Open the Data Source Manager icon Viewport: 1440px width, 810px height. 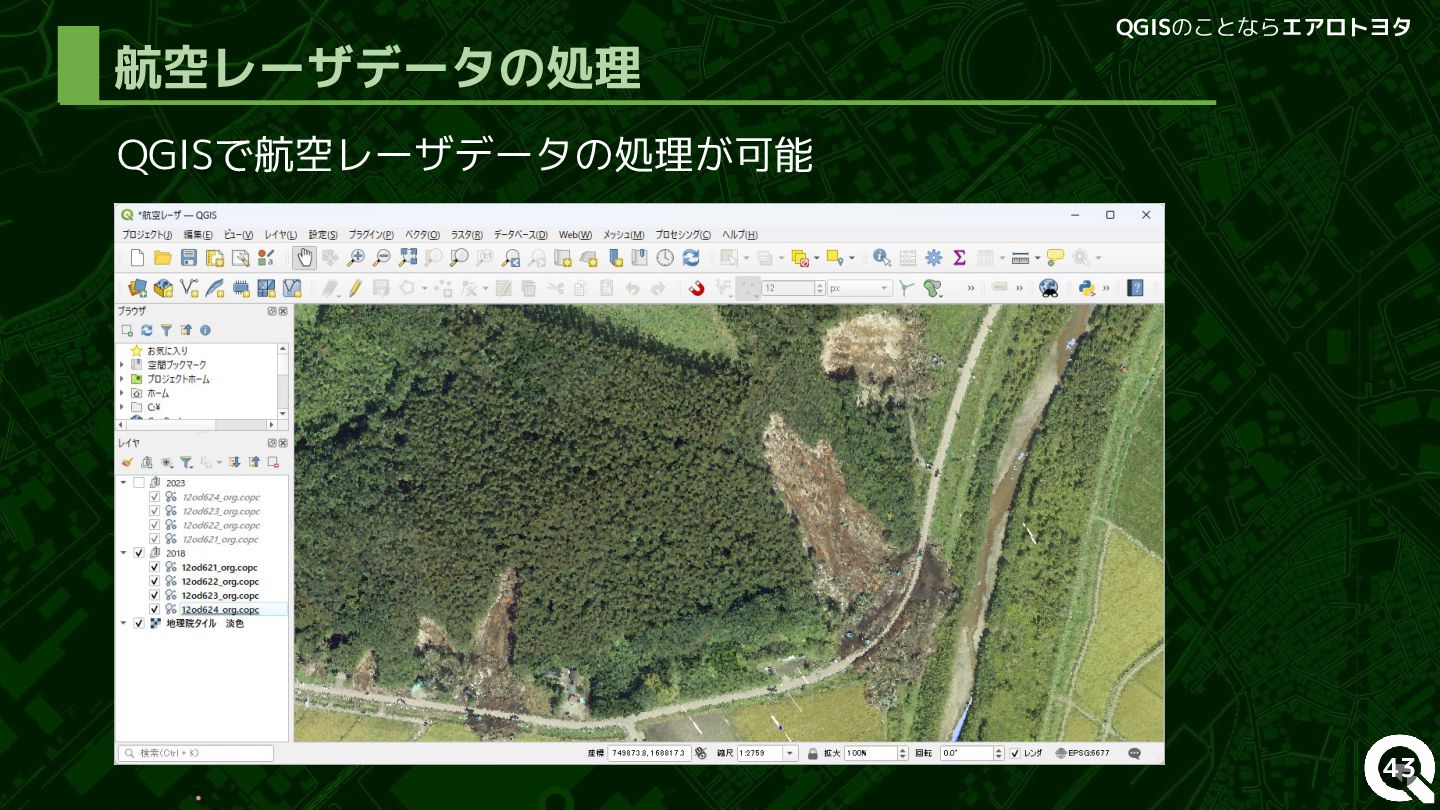point(138,288)
